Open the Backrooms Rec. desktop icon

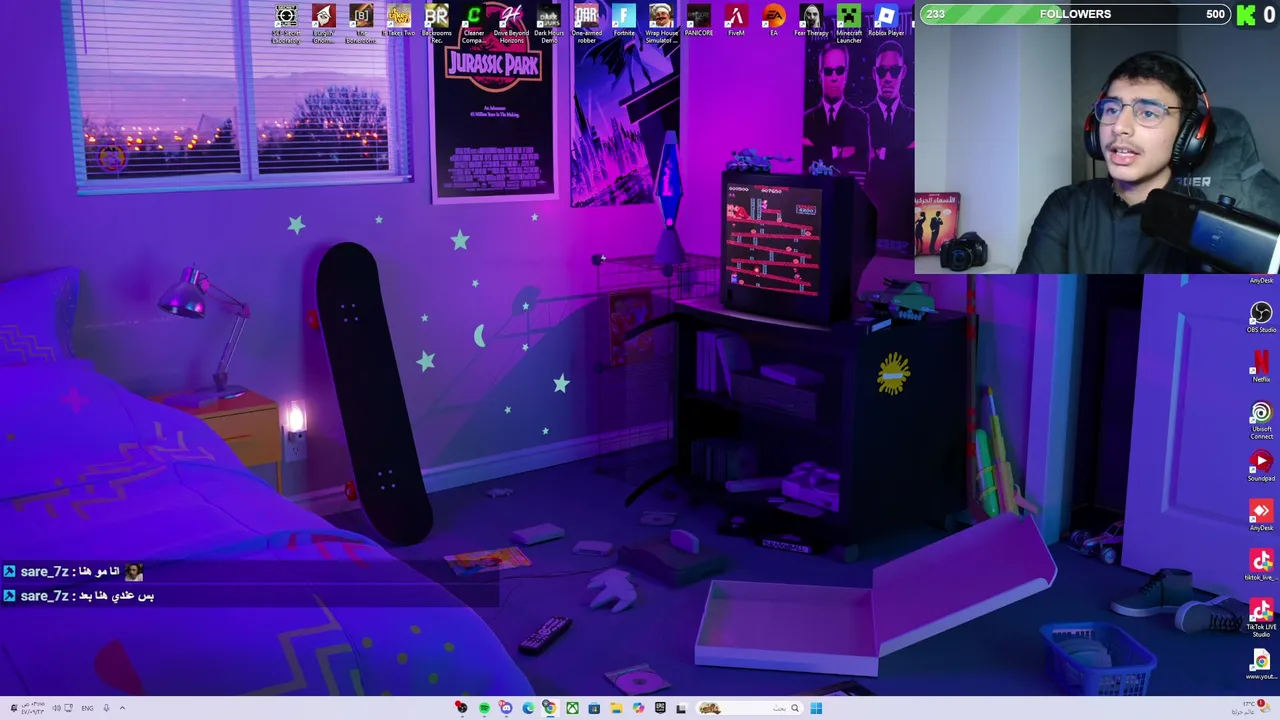pos(436,24)
